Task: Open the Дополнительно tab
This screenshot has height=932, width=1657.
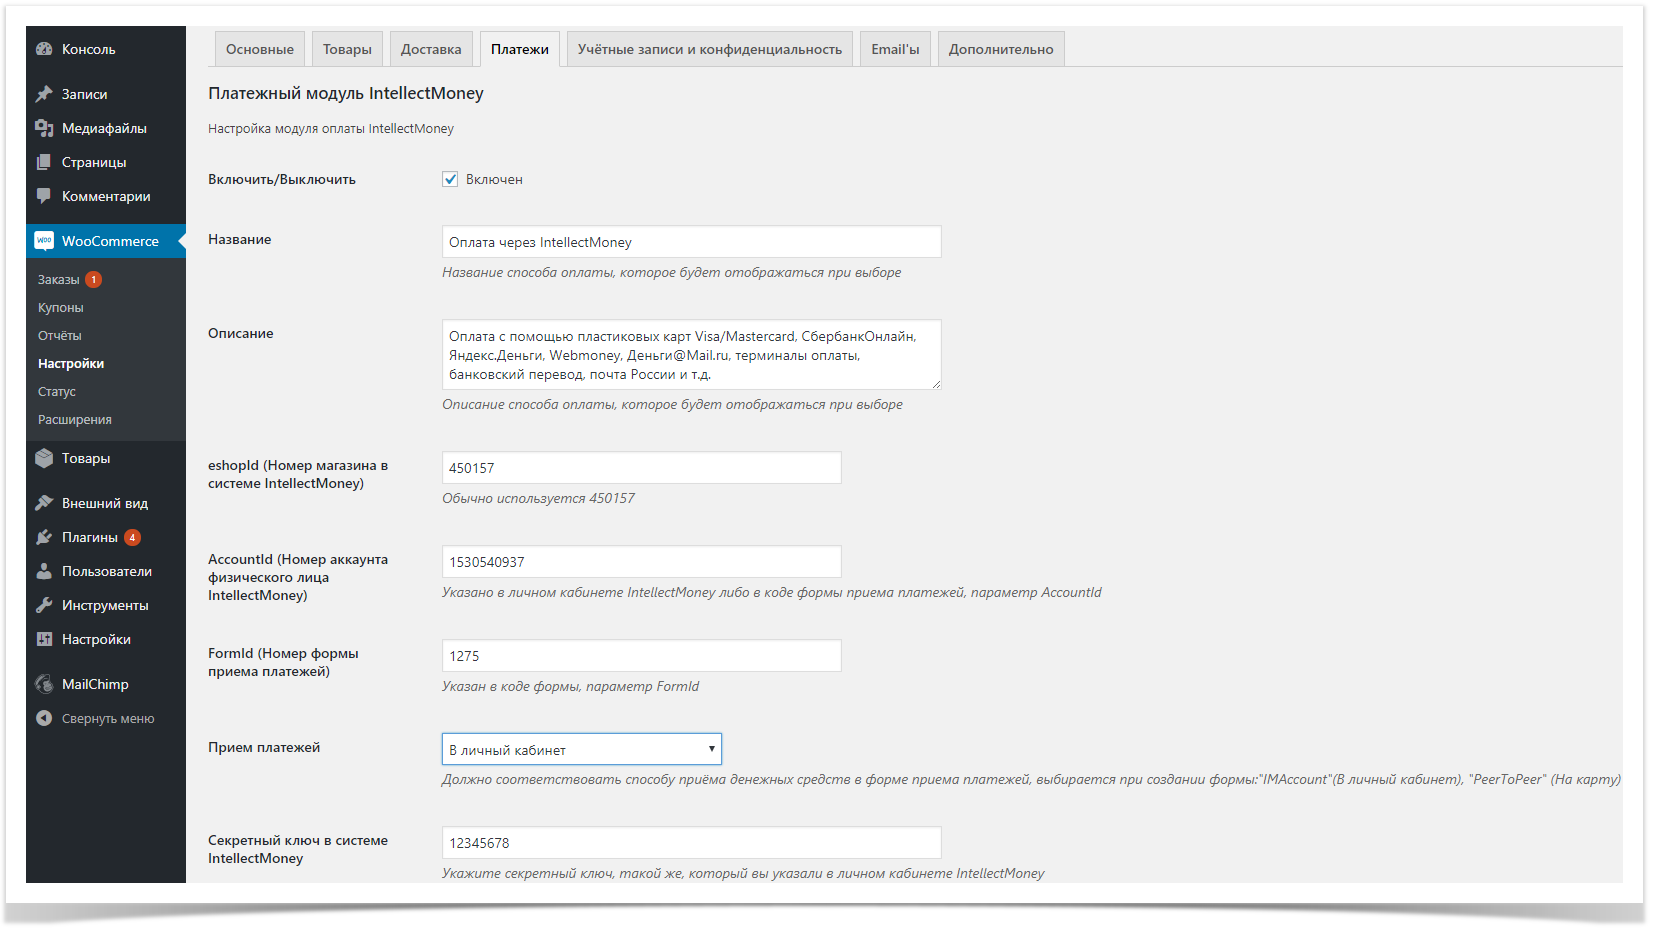Action: coord(1001,49)
